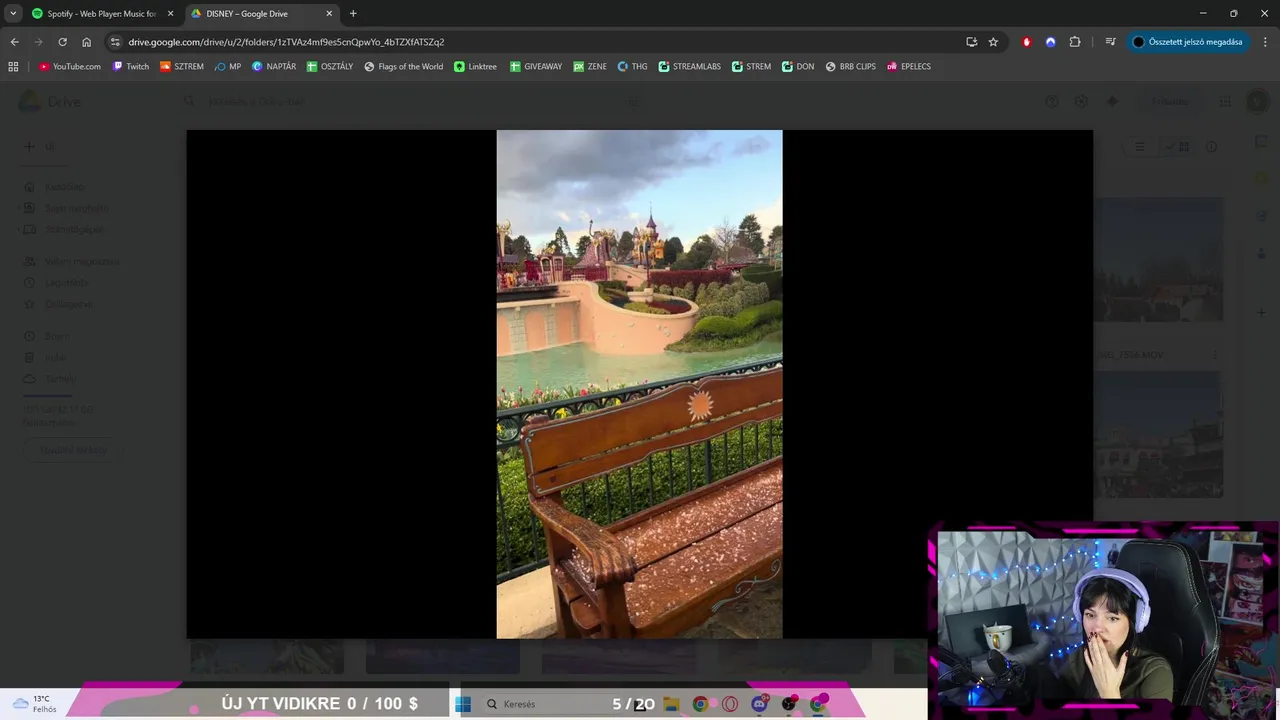Open the NAPTÁR bookmark

(x=274, y=66)
